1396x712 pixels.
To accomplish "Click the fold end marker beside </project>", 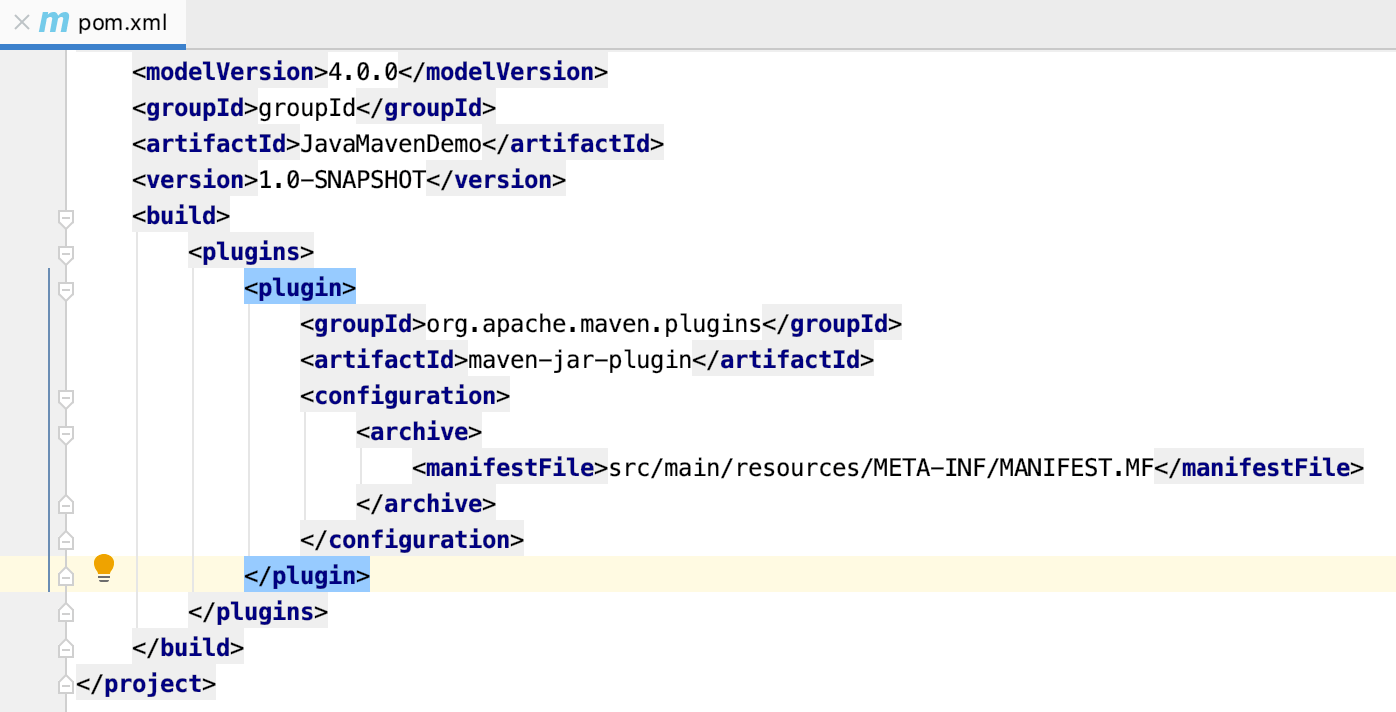I will click(66, 684).
